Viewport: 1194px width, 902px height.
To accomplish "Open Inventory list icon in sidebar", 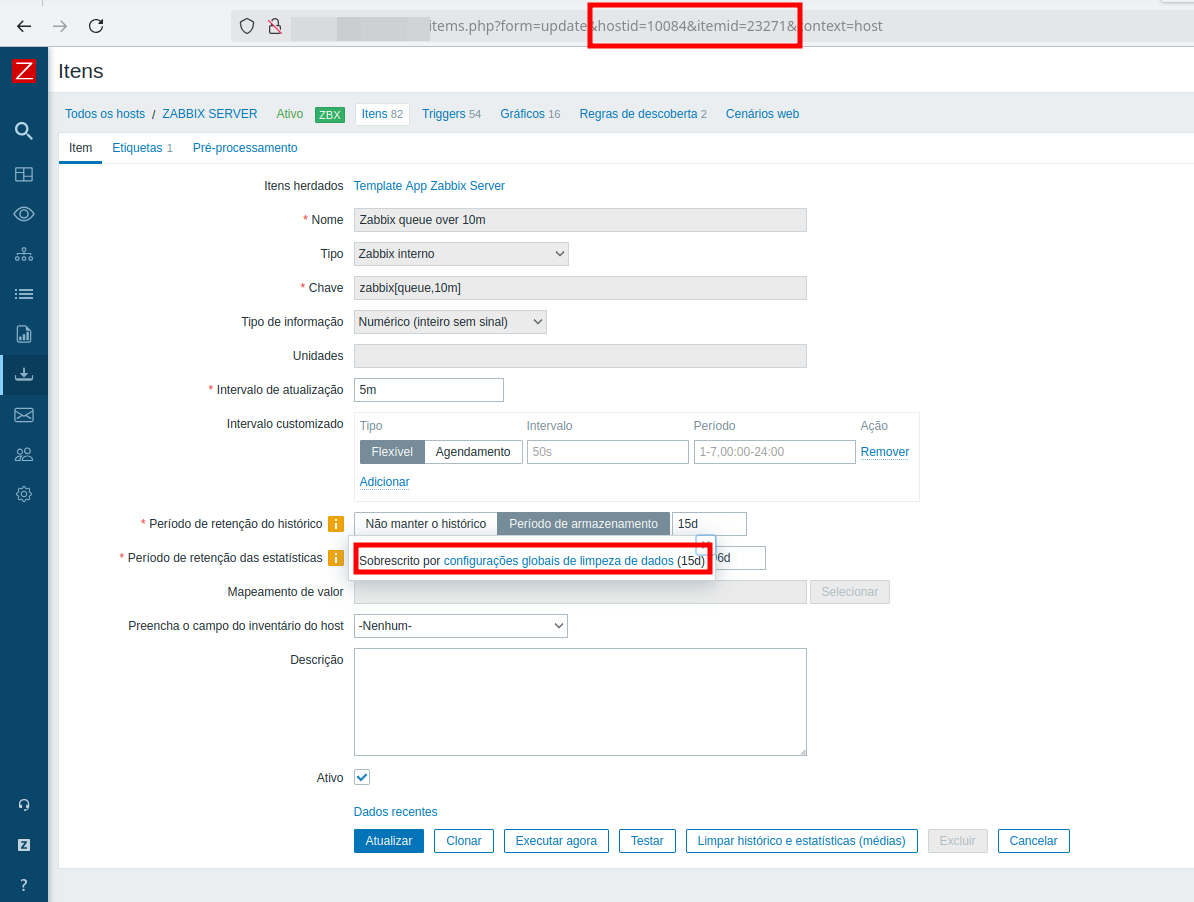I will pyautogui.click(x=24, y=294).
